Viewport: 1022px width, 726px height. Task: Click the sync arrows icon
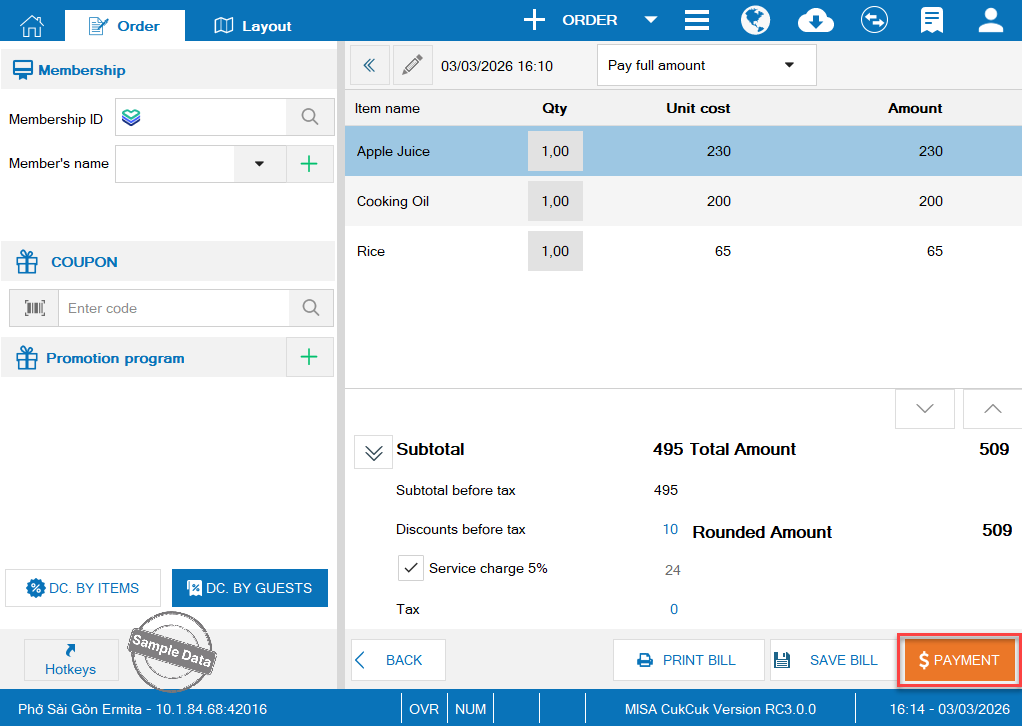pyautogui.click(x=874, y=20)
